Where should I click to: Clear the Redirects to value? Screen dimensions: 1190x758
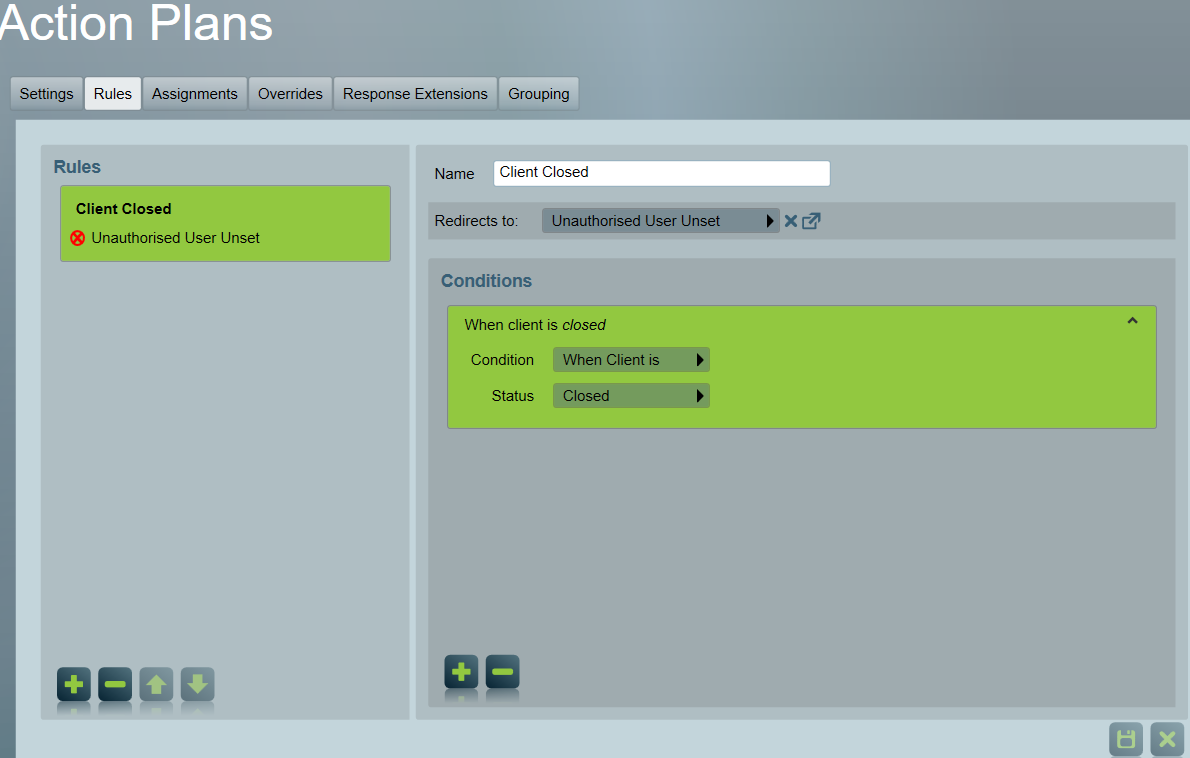[791, 221]
